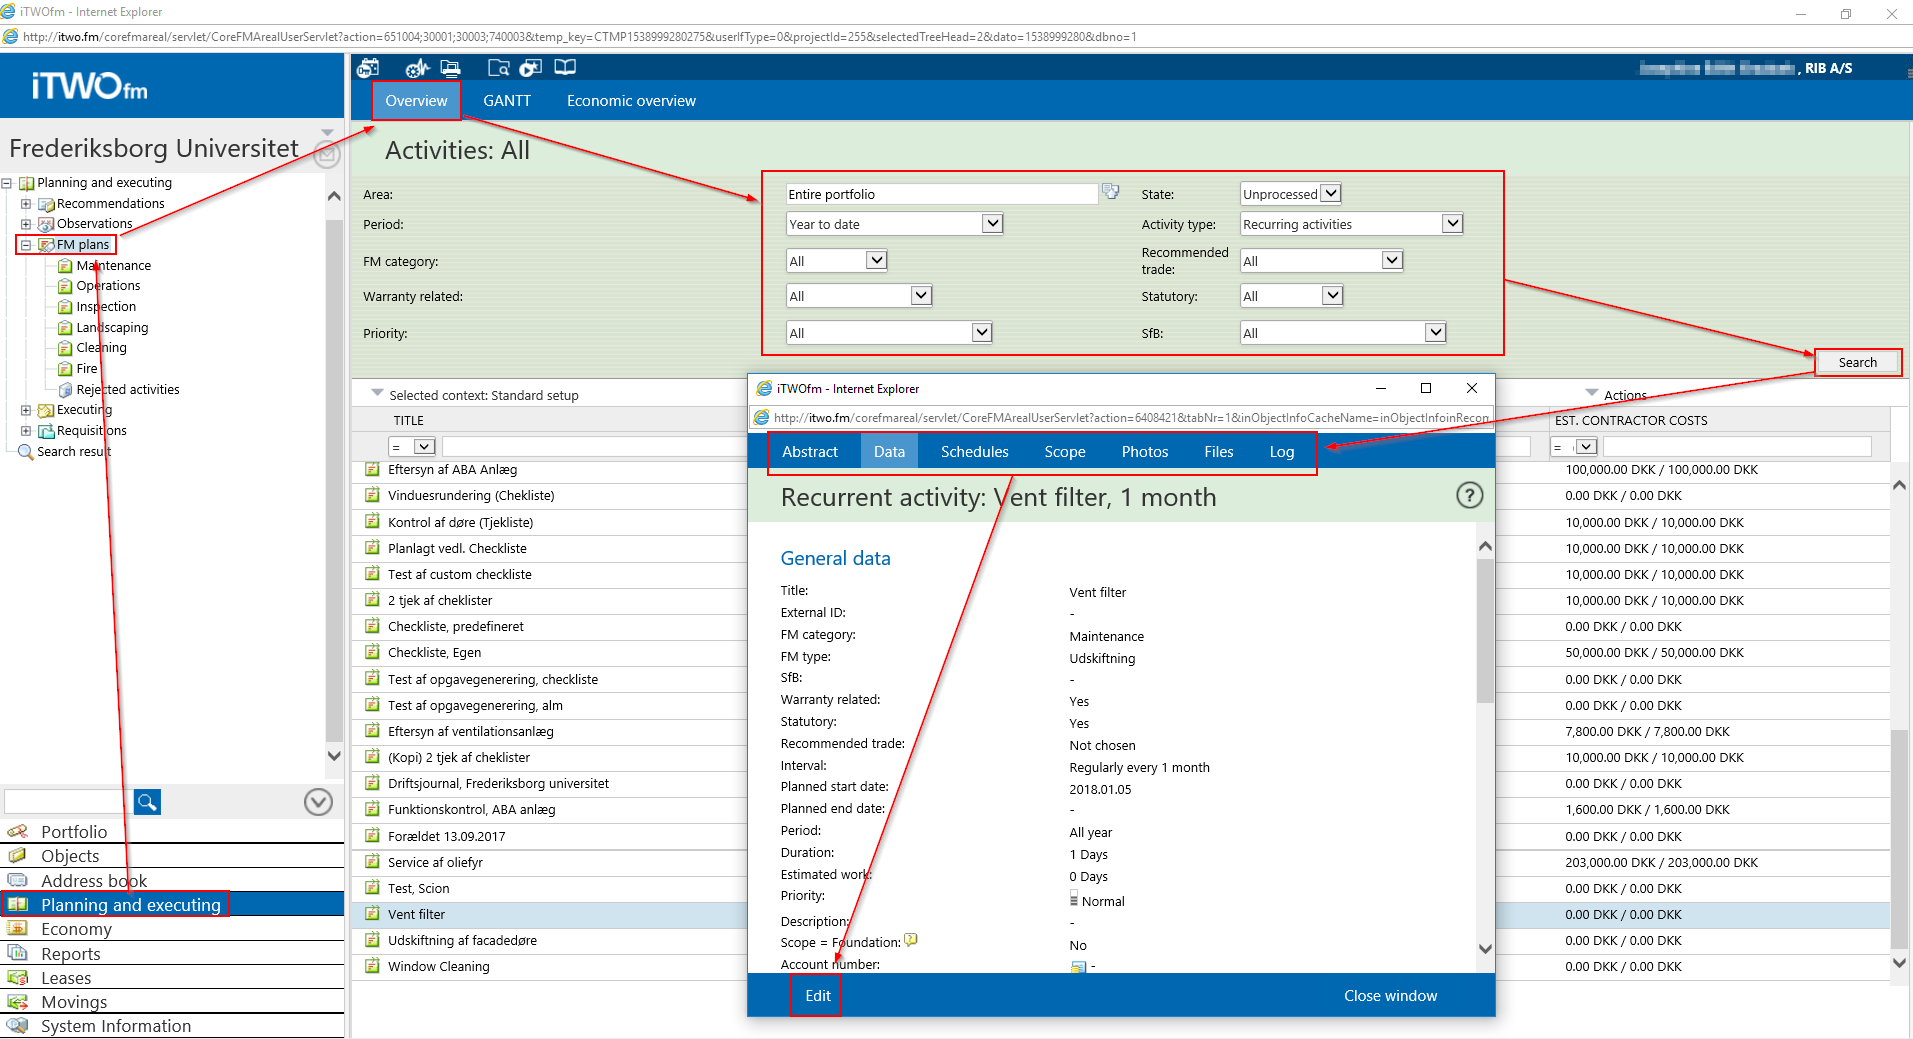Screen dimensions: 1913x1039
Task: Click the printer icon in top toolbar
Action: click(x=450, y=68)
